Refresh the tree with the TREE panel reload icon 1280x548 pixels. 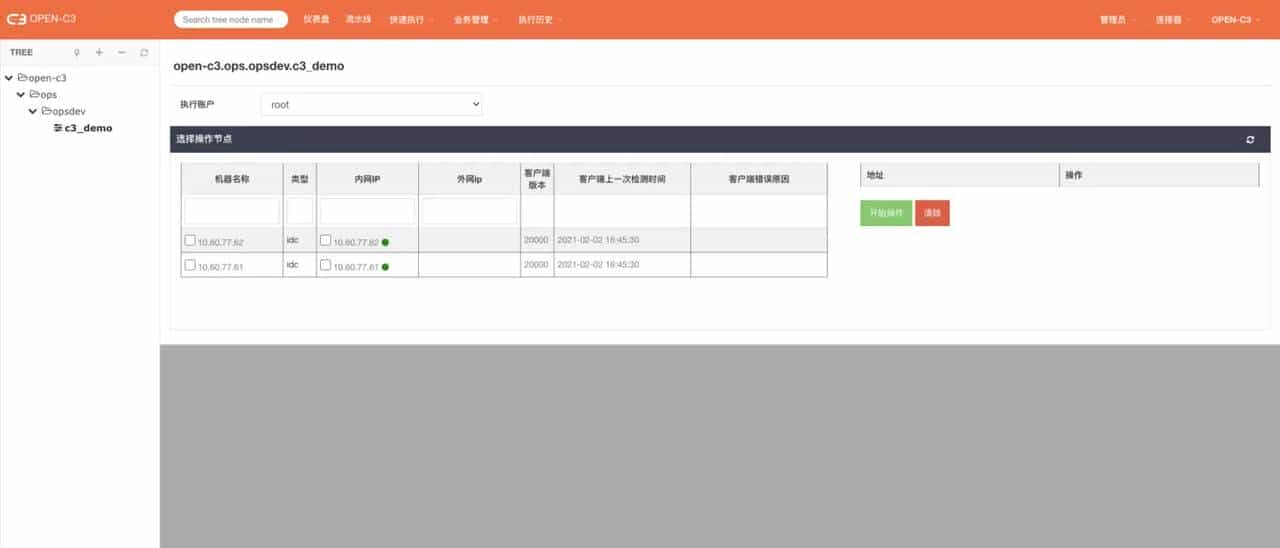coord(144,53)
